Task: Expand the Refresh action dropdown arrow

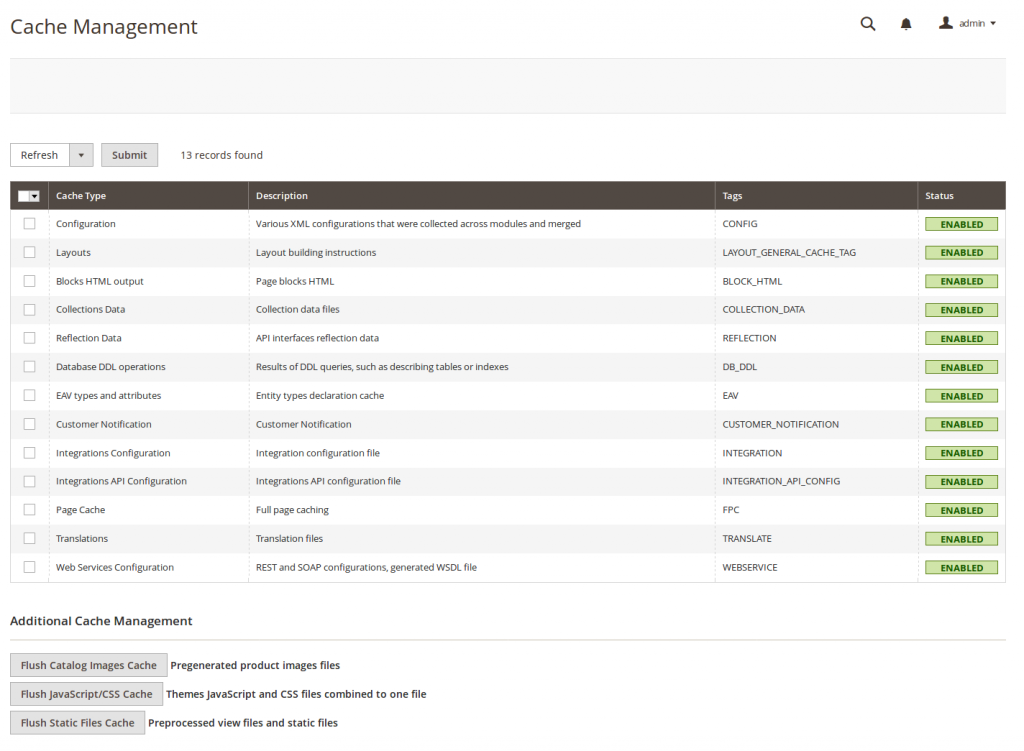Action: 83,155
